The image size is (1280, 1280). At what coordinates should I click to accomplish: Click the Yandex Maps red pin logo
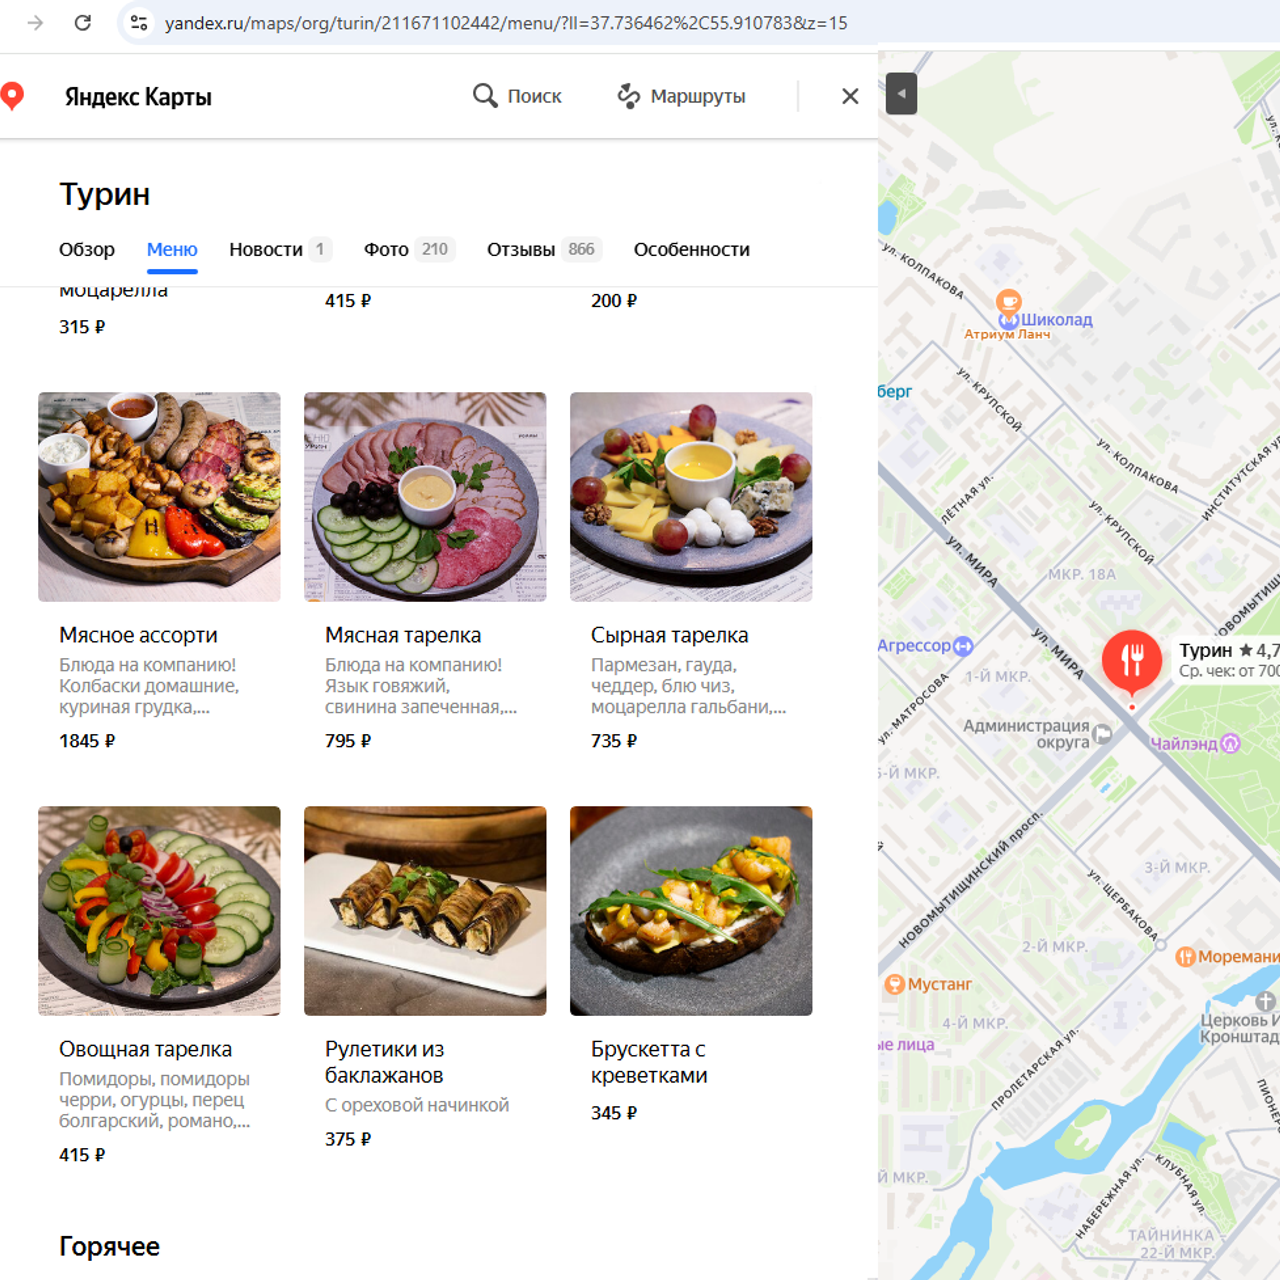tap(12, 96)
